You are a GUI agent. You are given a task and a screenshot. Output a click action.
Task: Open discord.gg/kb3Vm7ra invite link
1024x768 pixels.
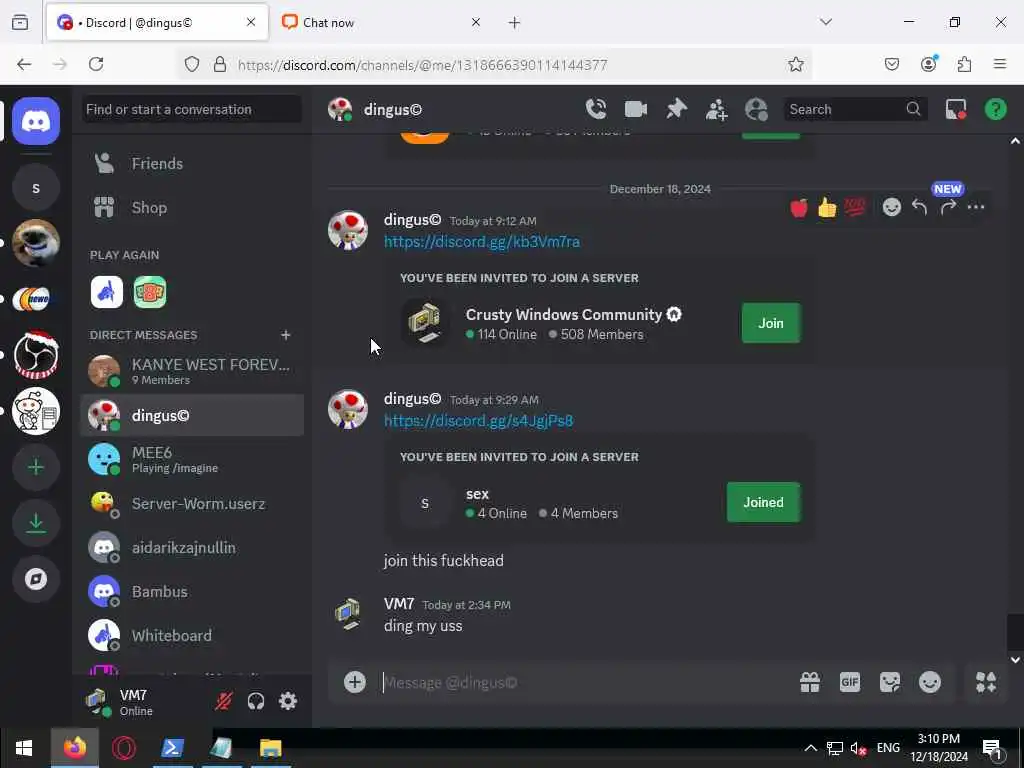point(481,242)
